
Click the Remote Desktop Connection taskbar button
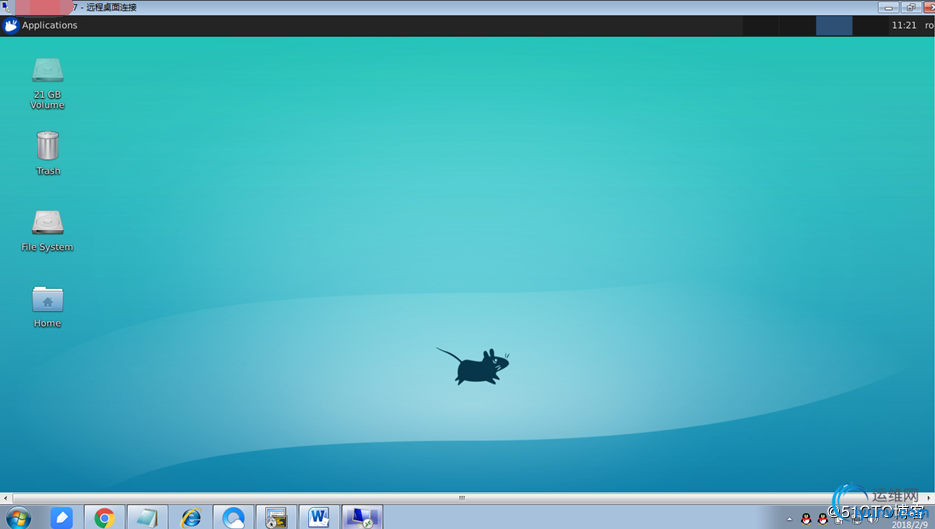pos(362,518)
